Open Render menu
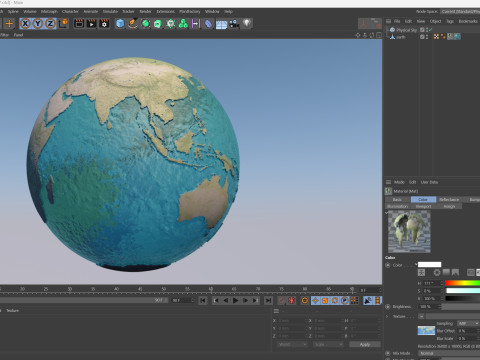 145,11
